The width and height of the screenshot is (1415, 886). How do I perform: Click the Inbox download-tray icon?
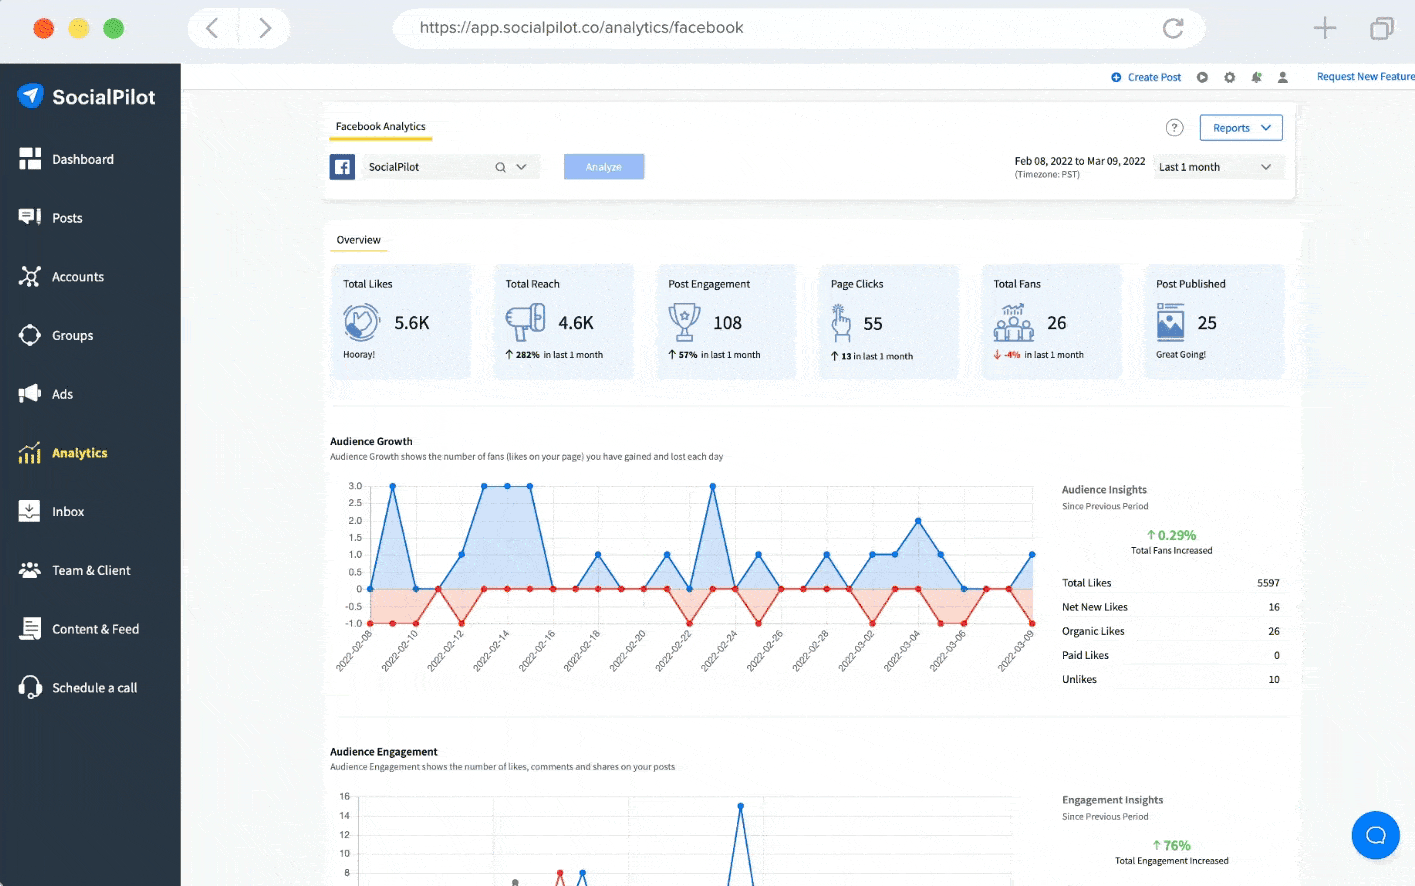(x=30, y=511)
